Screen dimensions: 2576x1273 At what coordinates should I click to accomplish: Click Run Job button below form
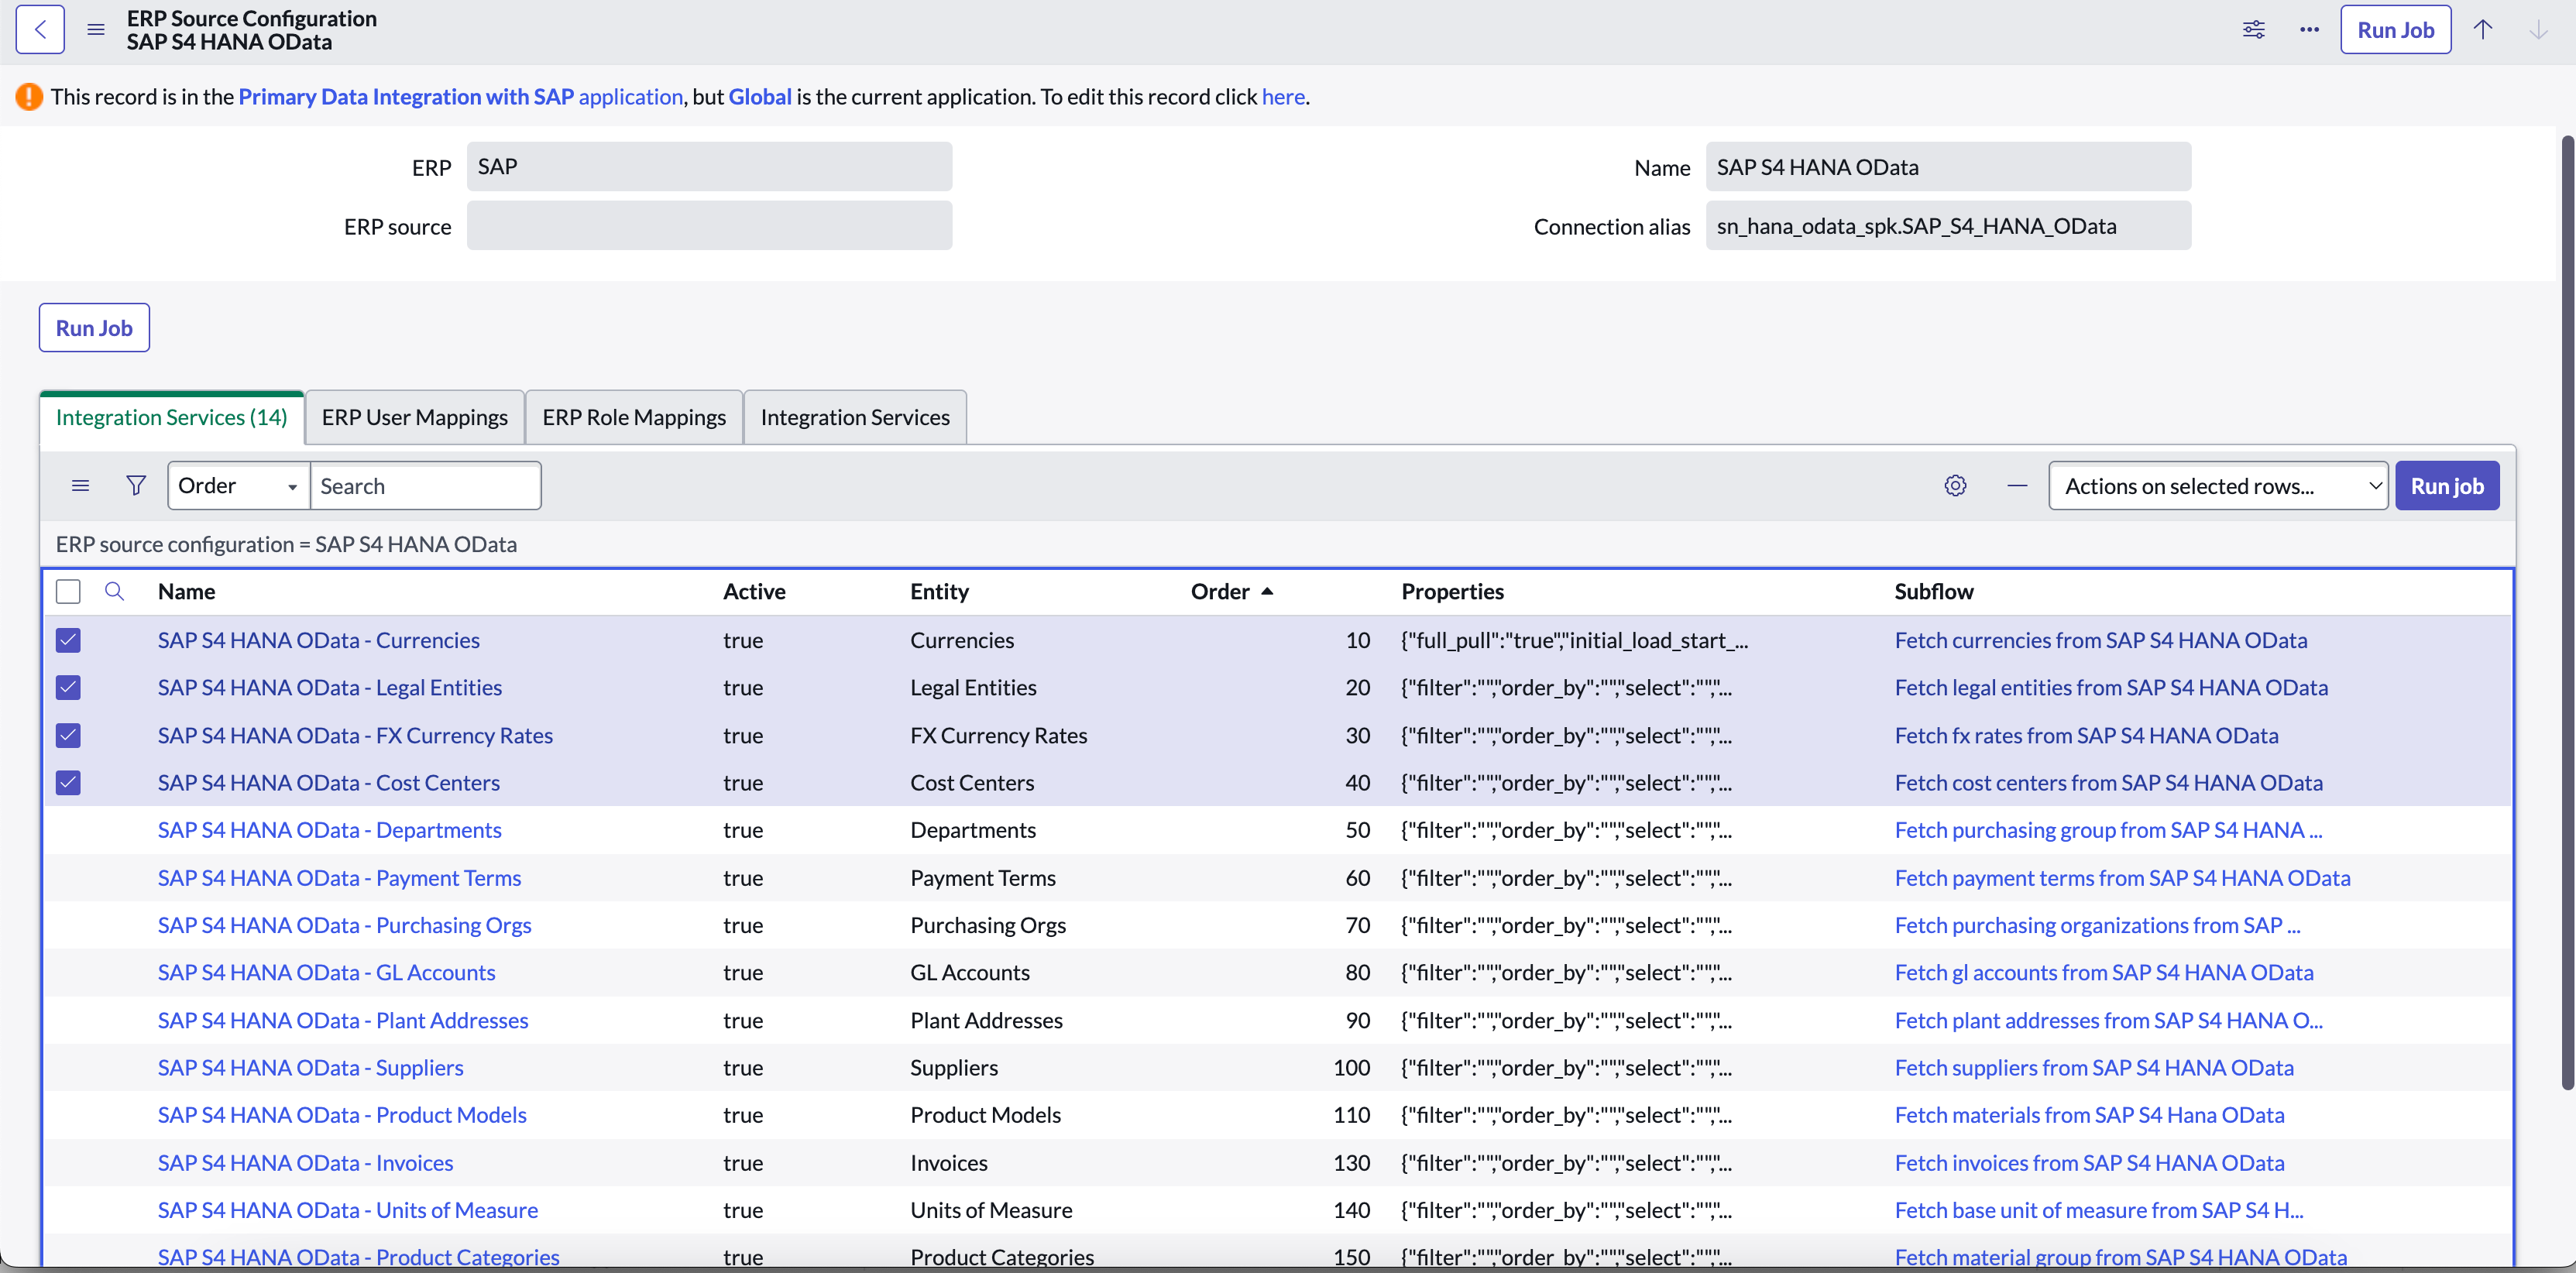click(x=94, y=328)
